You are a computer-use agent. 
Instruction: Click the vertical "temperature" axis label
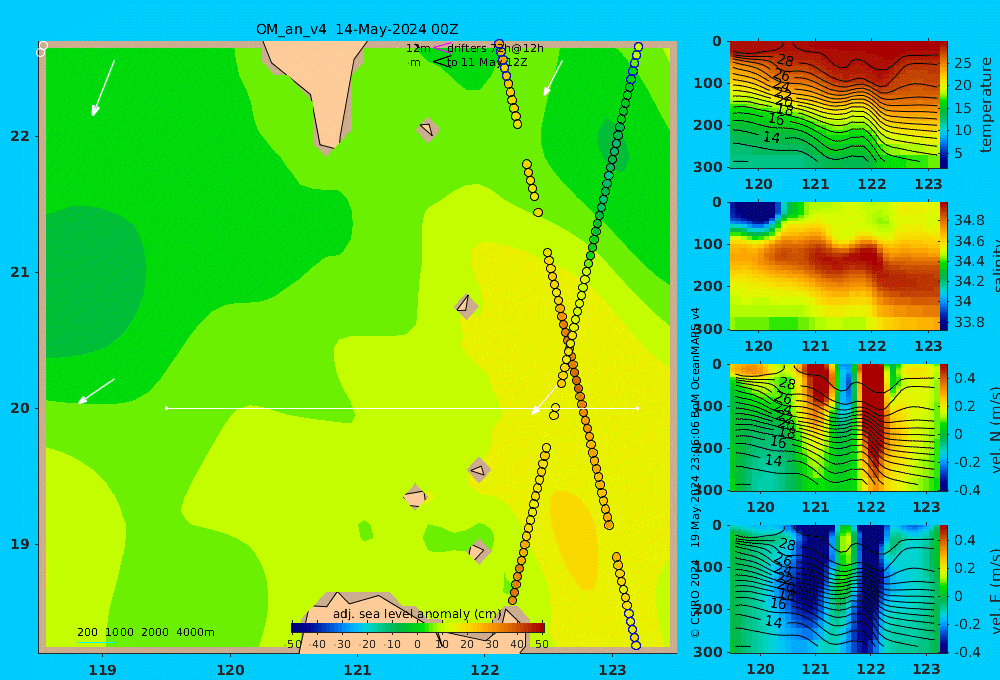tap(986, 105)
